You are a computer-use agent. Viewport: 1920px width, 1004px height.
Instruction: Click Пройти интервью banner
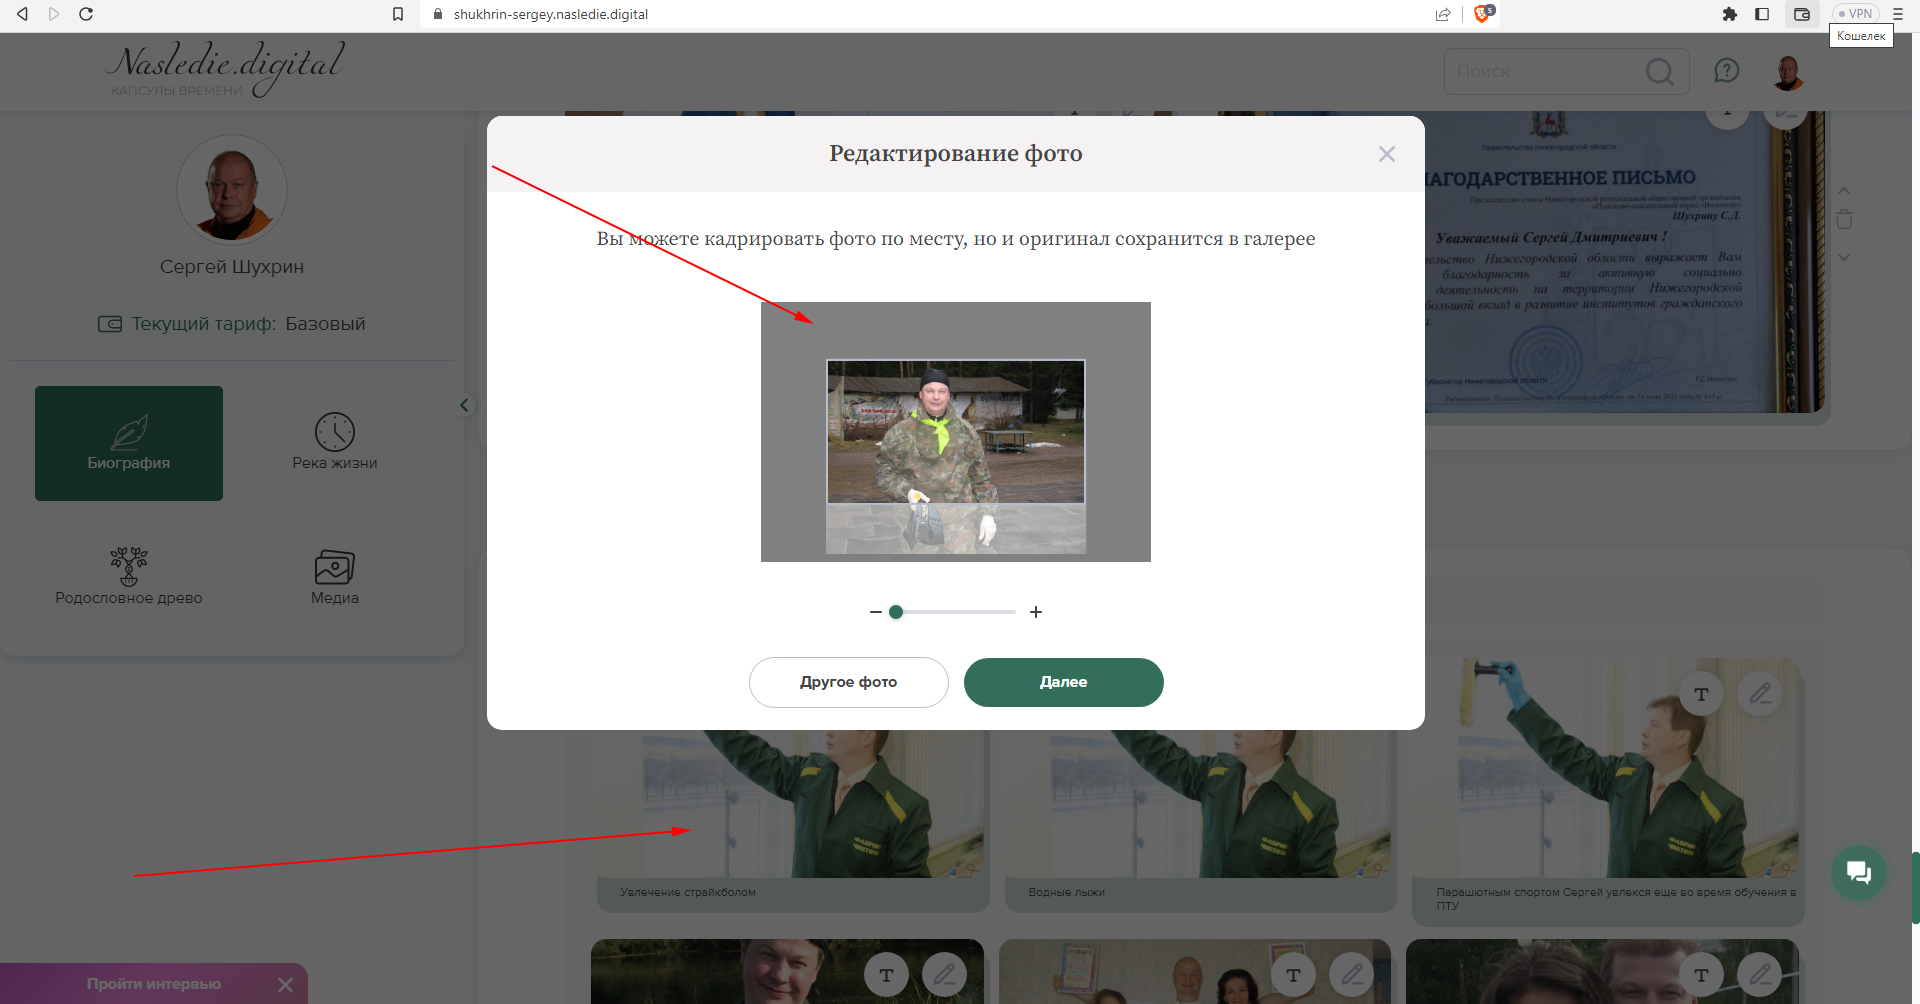click(x=154, y=984)
